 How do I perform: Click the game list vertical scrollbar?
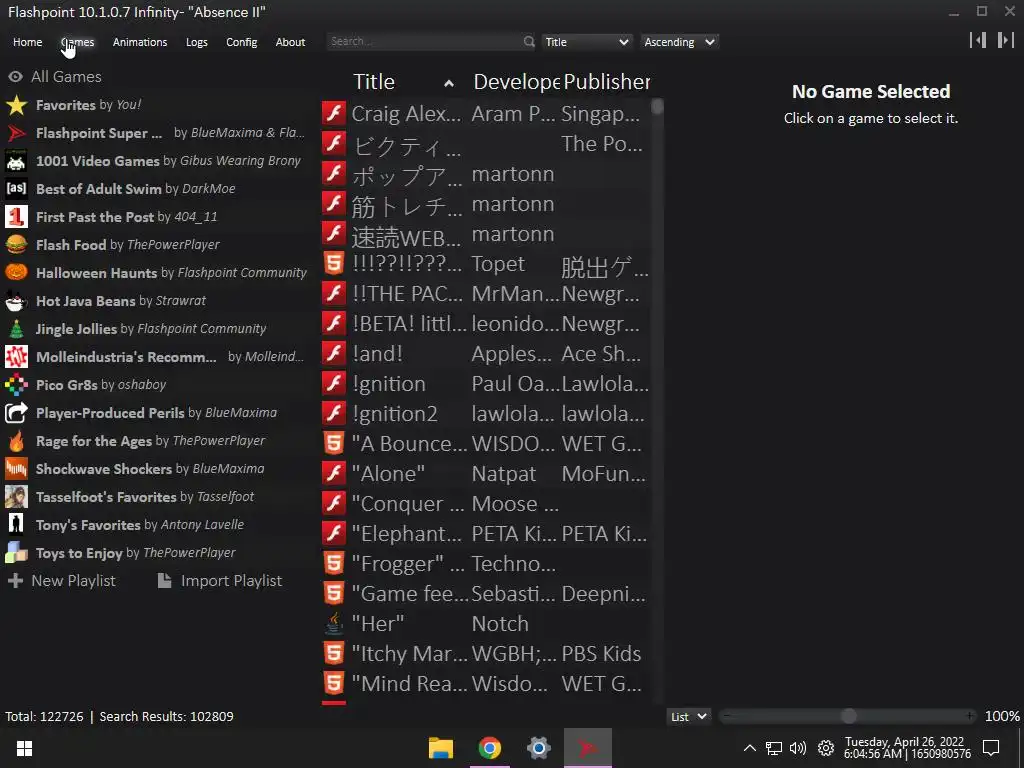(x=658, y=106)
